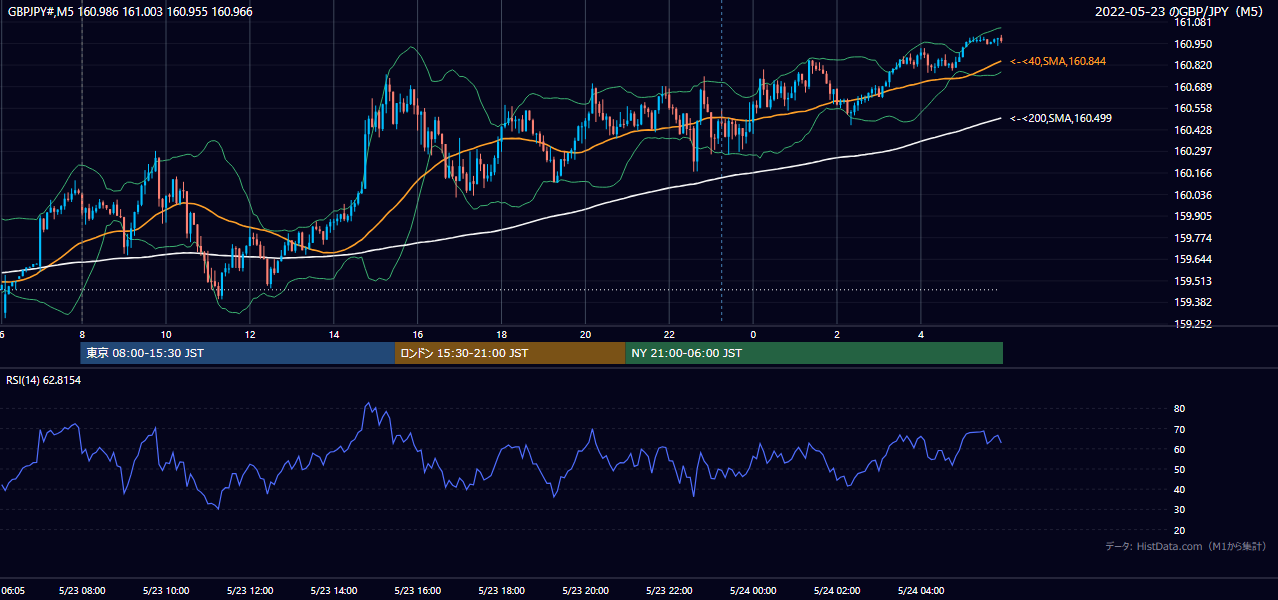The image size is (1278, 600).
Task: Click the 5/24 02:00 date label at bottom
Action: 837,591
